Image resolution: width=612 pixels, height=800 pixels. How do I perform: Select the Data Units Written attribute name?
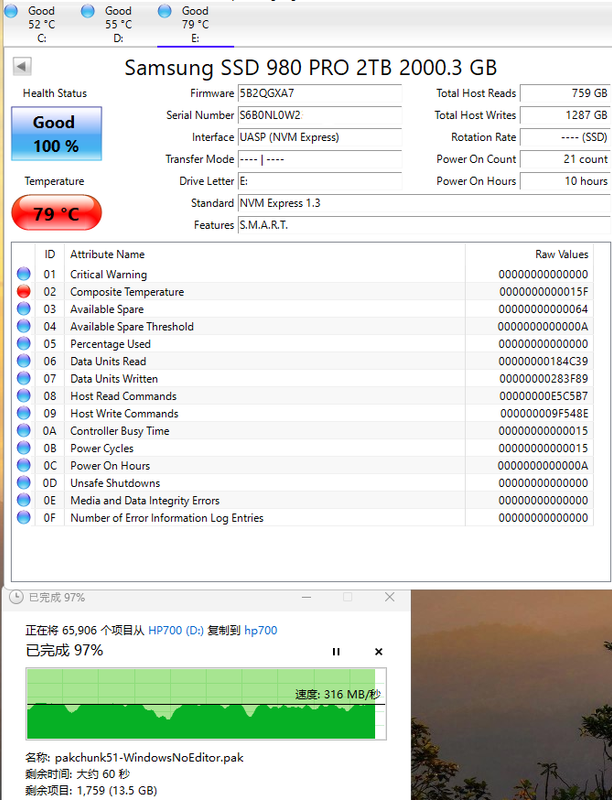(114, 379)
